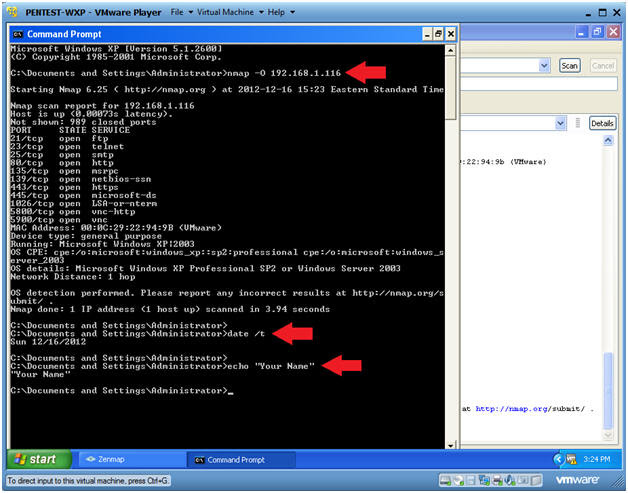Click the "Network Distance: 1 hop" line
This screenshot has width=628, height=493.
point(73,277)
